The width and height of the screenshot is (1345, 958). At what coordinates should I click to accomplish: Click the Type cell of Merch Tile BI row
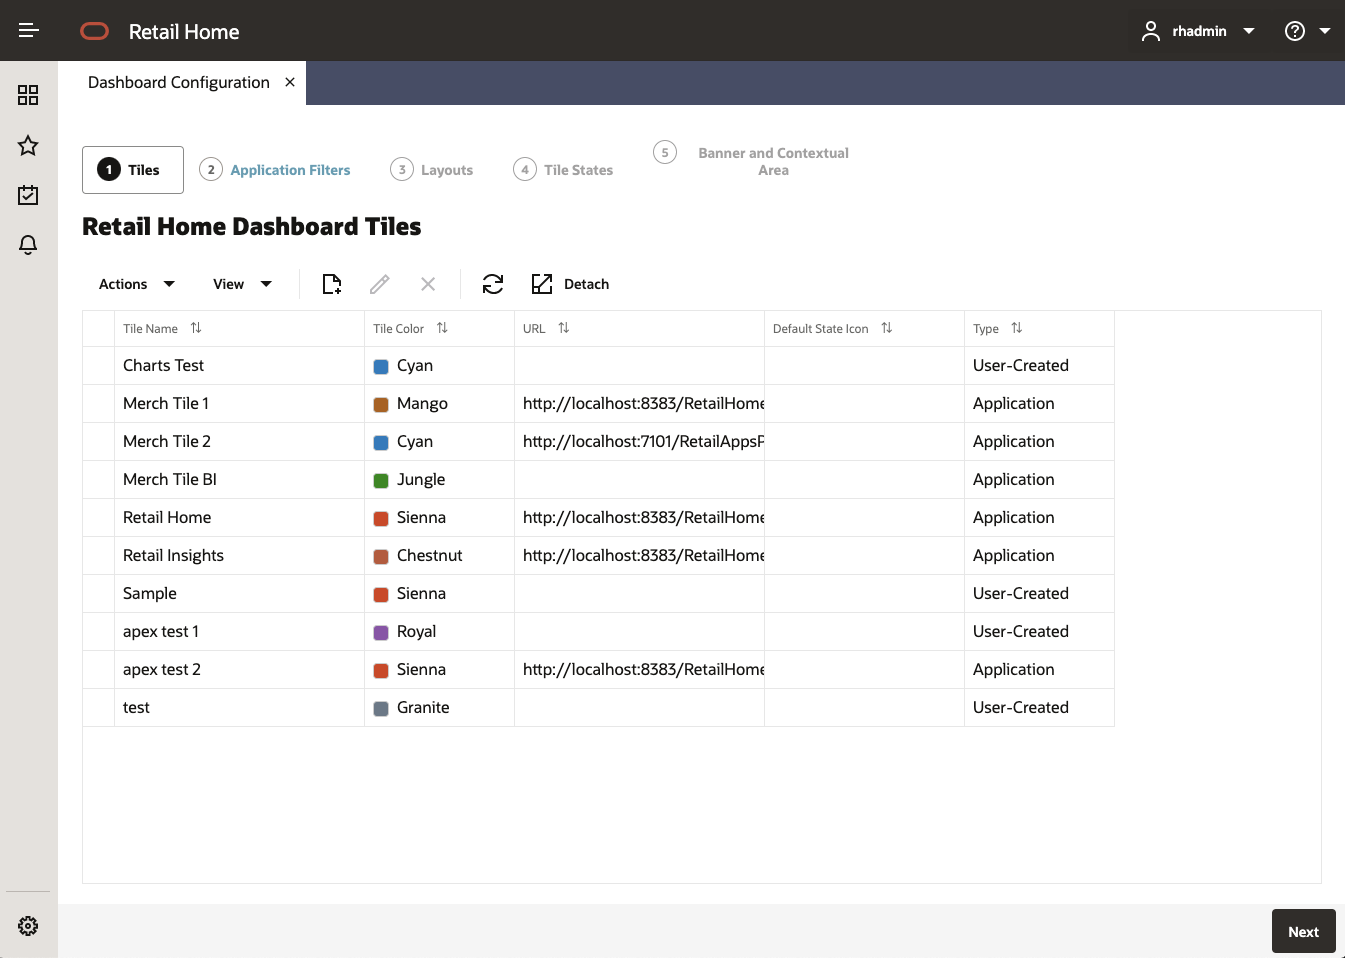[x=1040, y=480]
